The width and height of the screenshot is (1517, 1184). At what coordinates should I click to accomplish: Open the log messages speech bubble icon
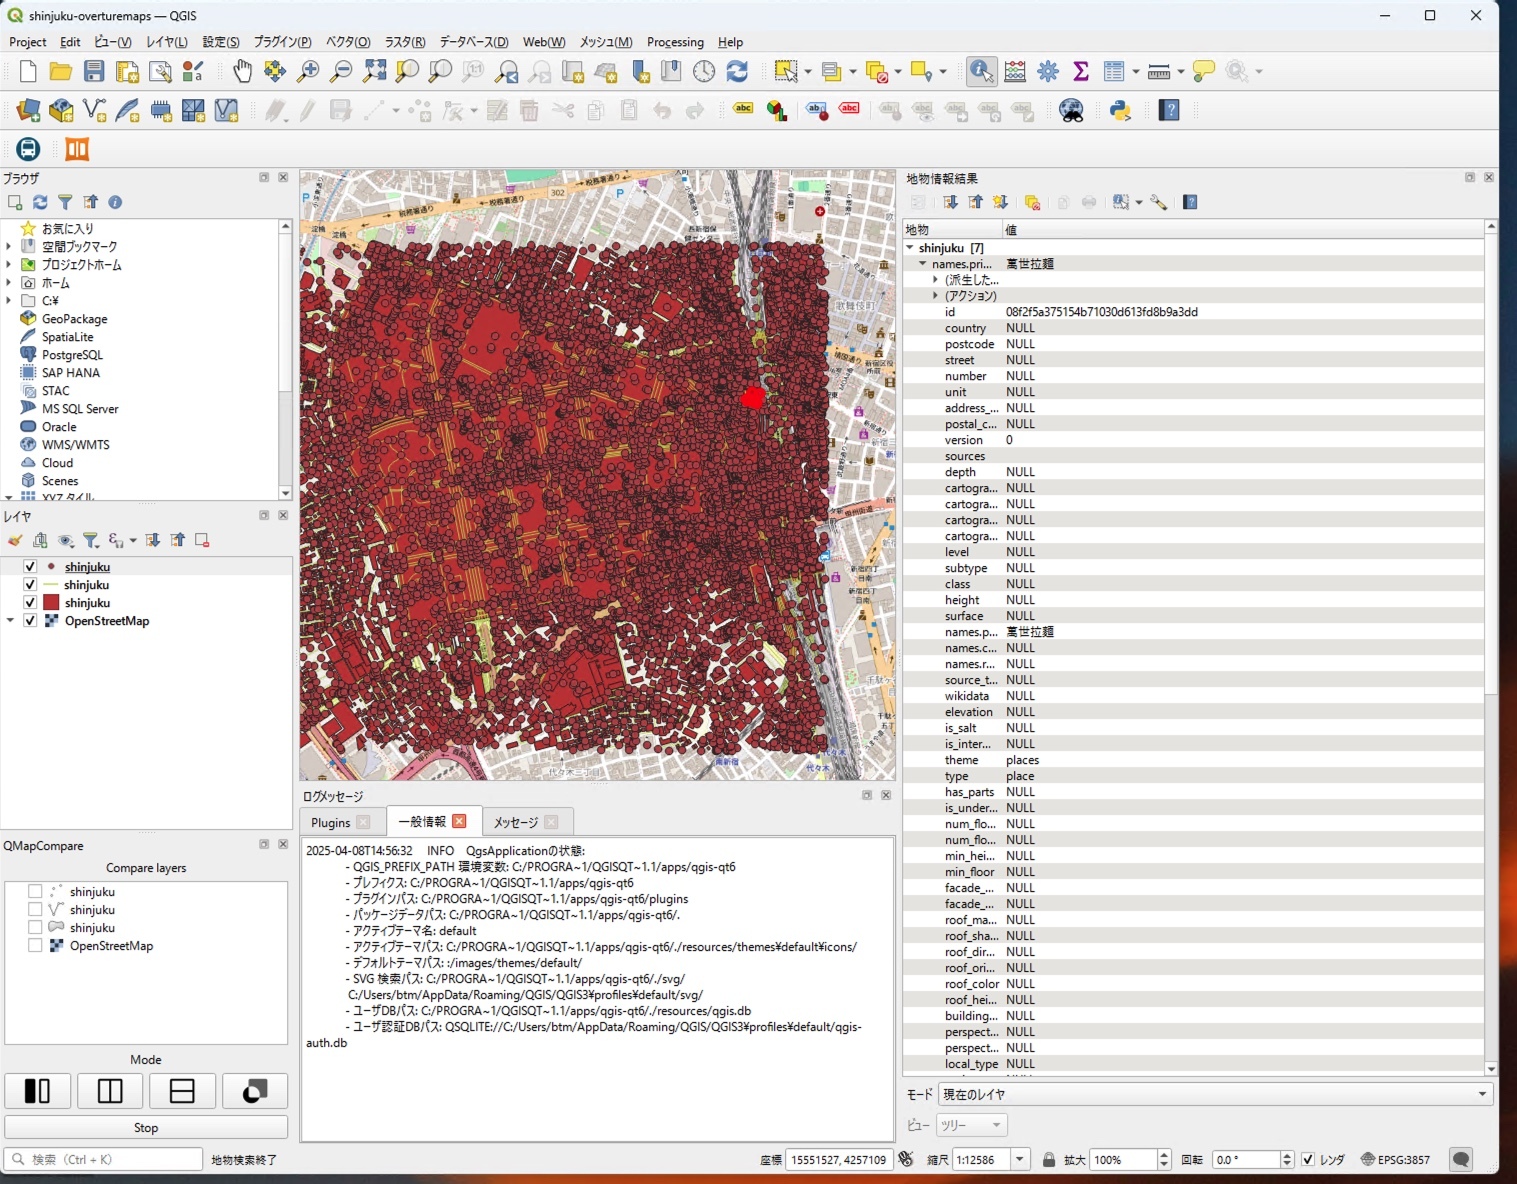click(1461, 1159)
